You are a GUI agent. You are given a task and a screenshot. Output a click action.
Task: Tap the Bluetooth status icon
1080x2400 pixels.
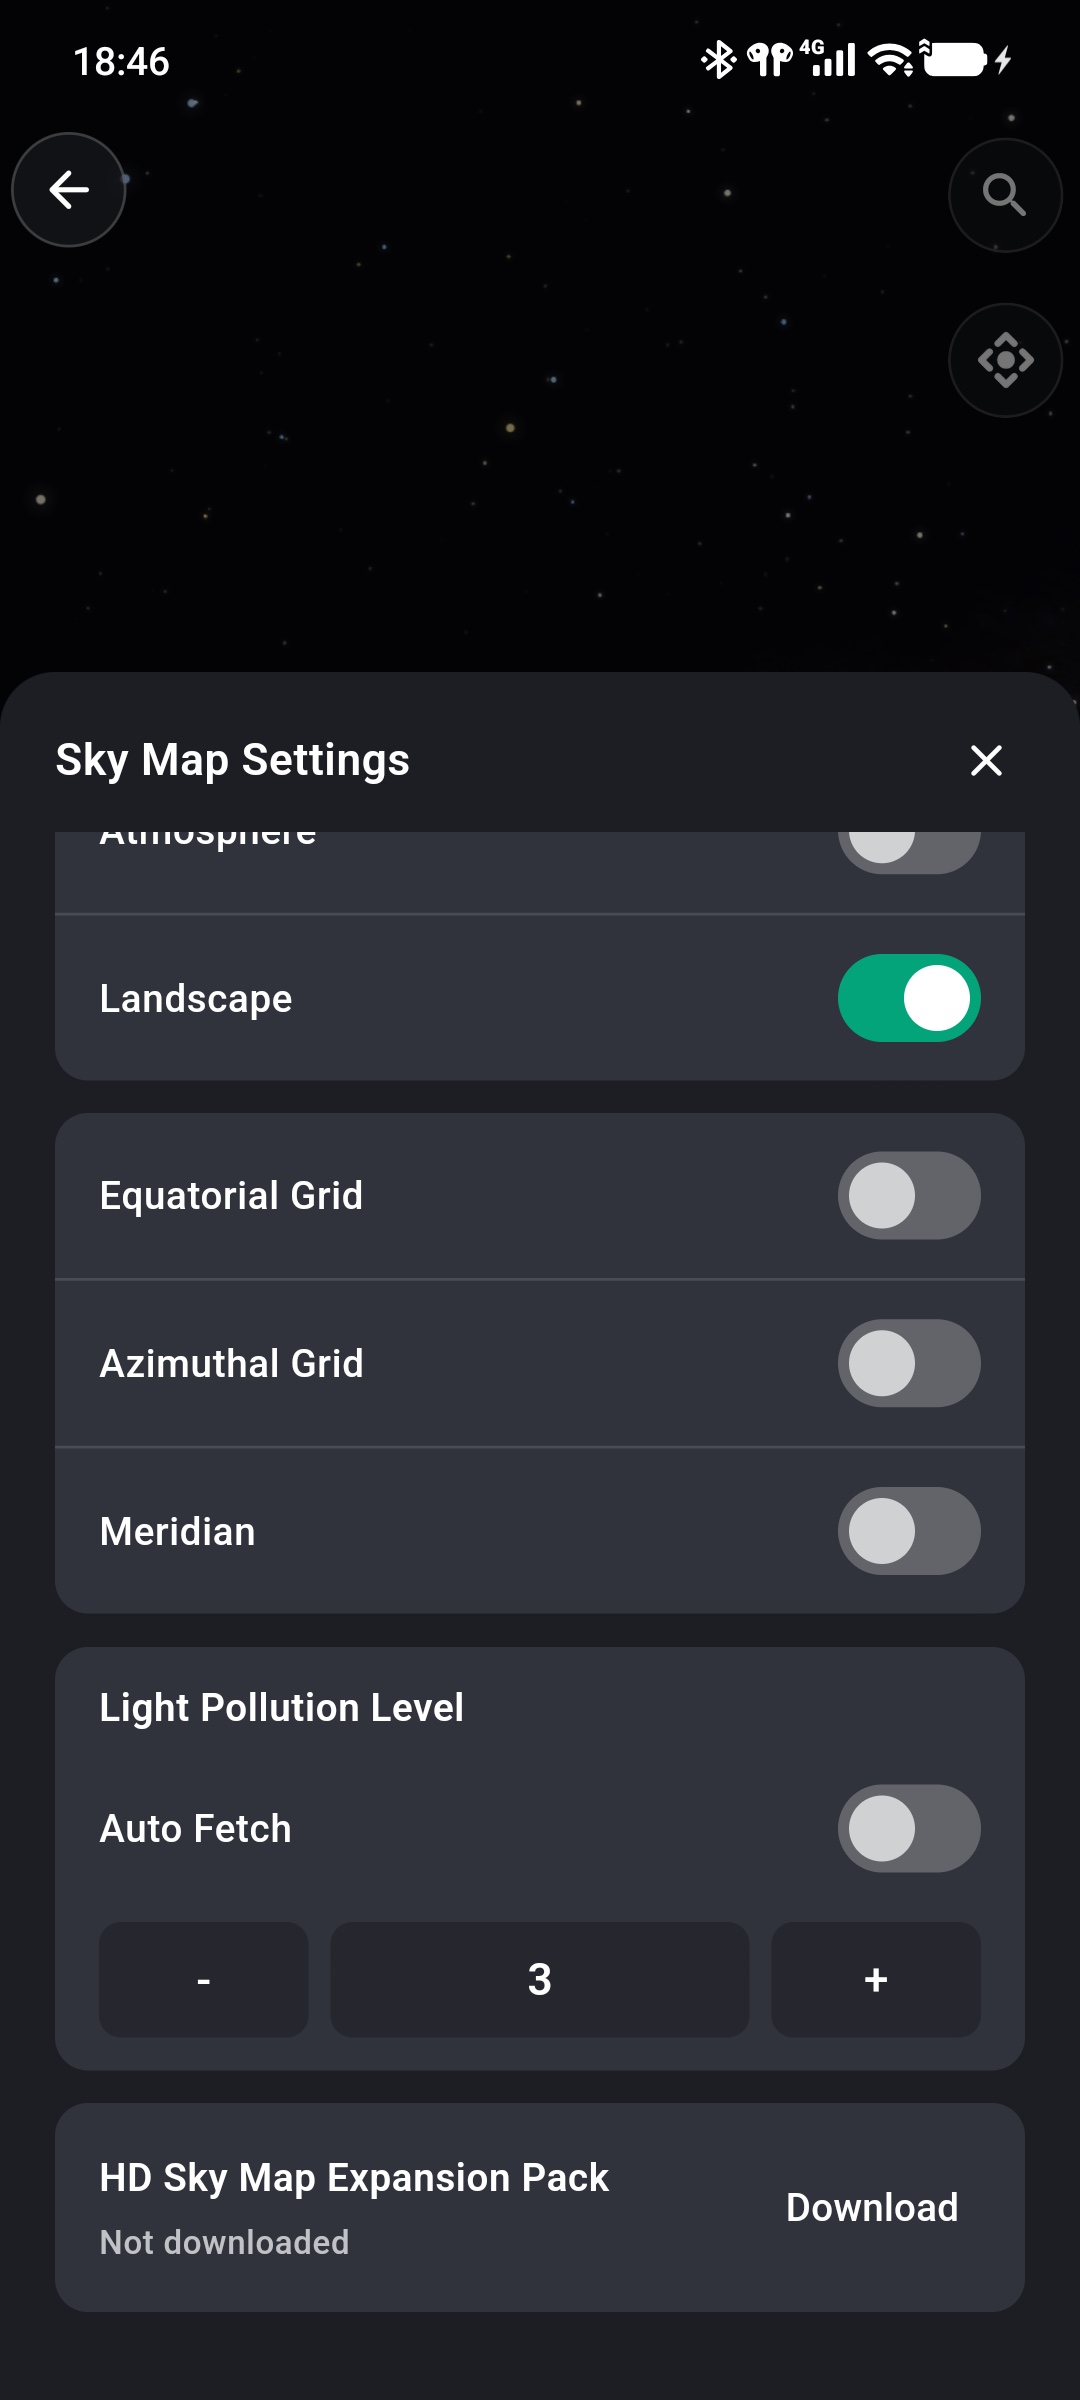tap(718, 60)
